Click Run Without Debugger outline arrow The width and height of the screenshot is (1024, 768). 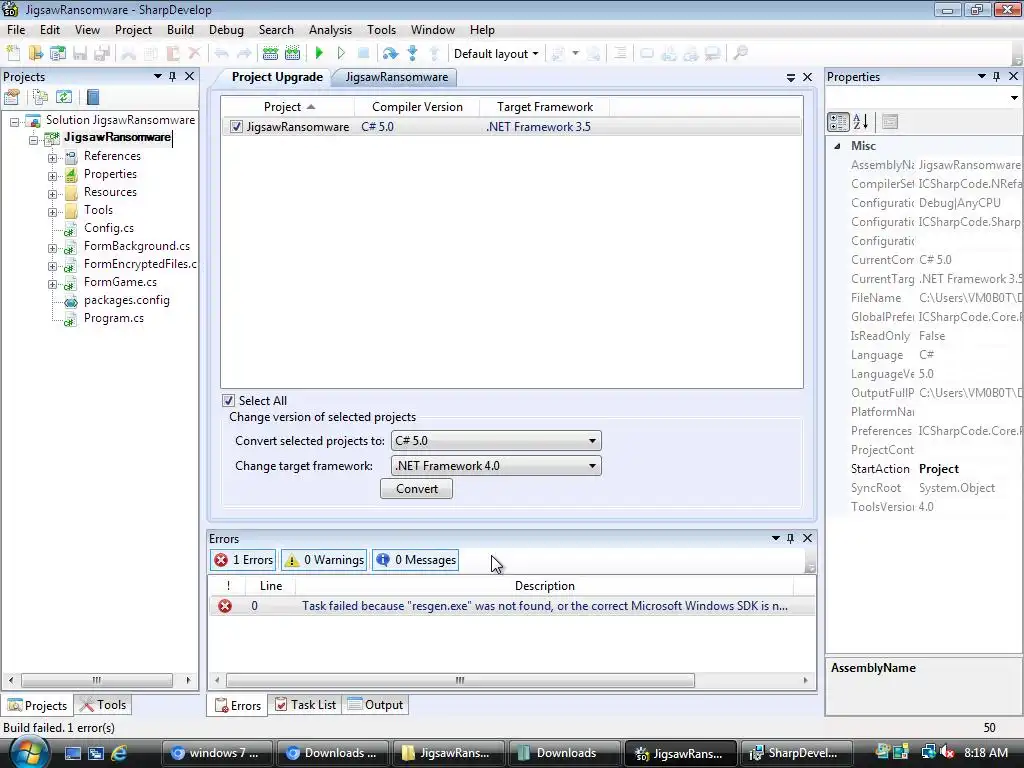coord(341,54)
